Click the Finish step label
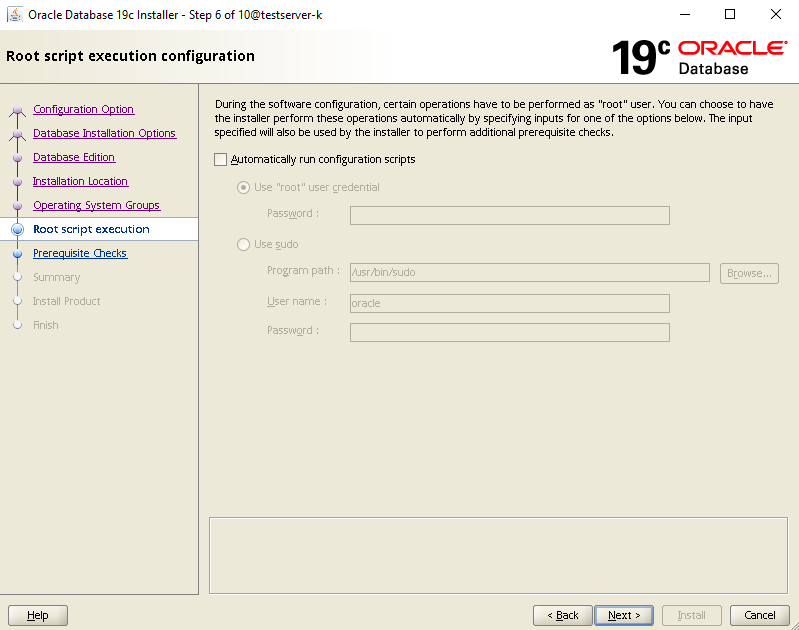Viewport: 799px width, 630px height. point(45,325)
